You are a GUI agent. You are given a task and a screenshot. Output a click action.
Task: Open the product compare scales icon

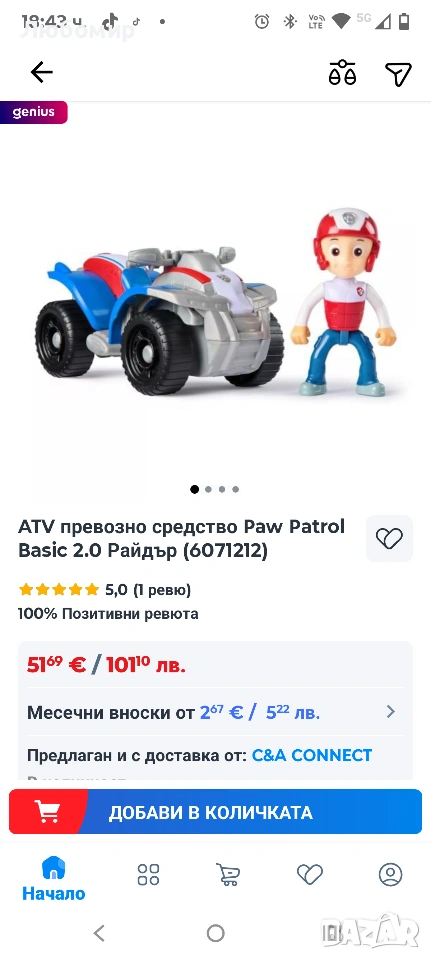click(342, 73)
